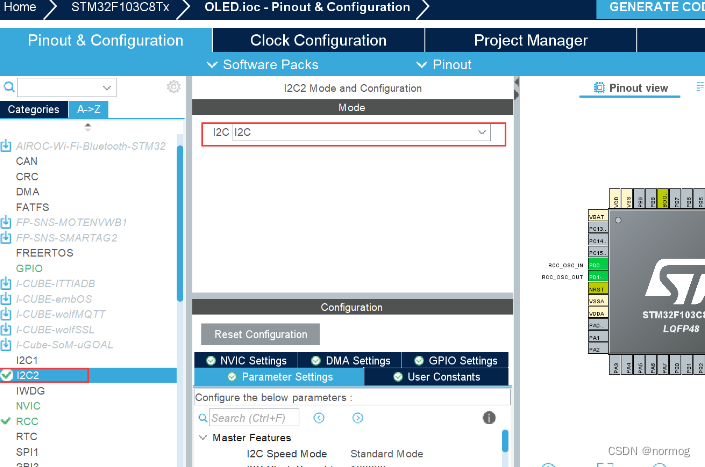705x467 pixels.
Task: Select I2C1 in the list
Action: coord(27,360)
